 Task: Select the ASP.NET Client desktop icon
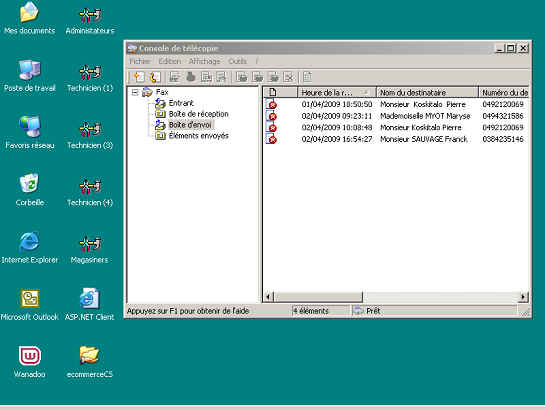coord(89,304)
